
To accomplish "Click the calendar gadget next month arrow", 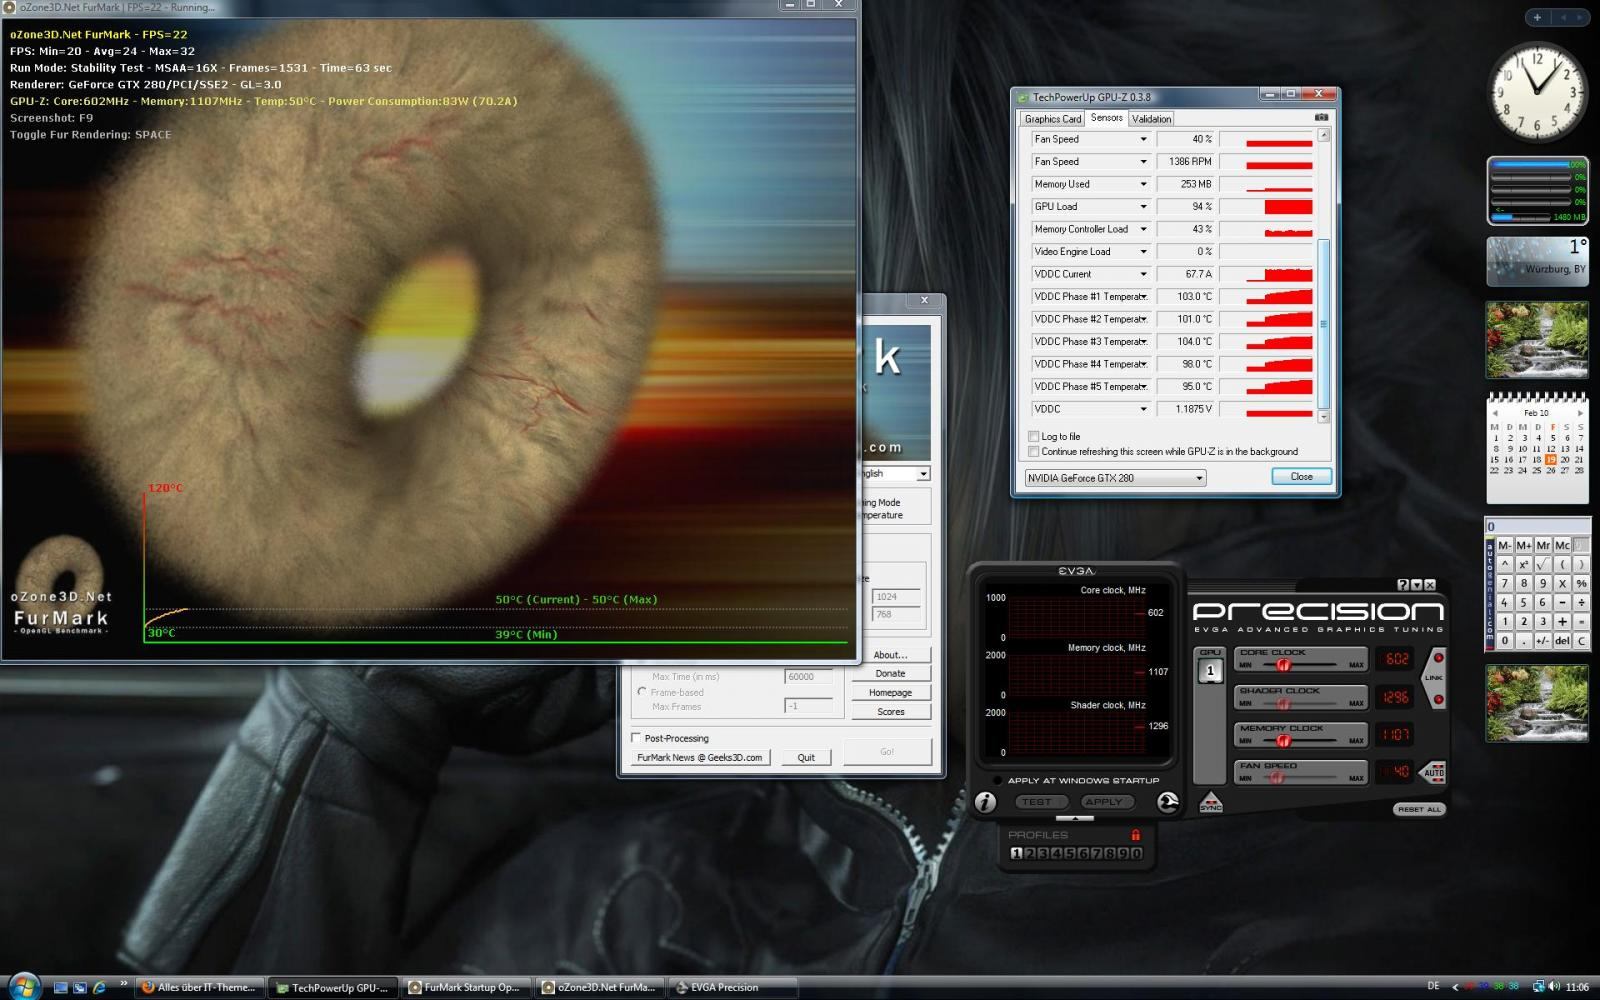I will [x=1580, y=412].
